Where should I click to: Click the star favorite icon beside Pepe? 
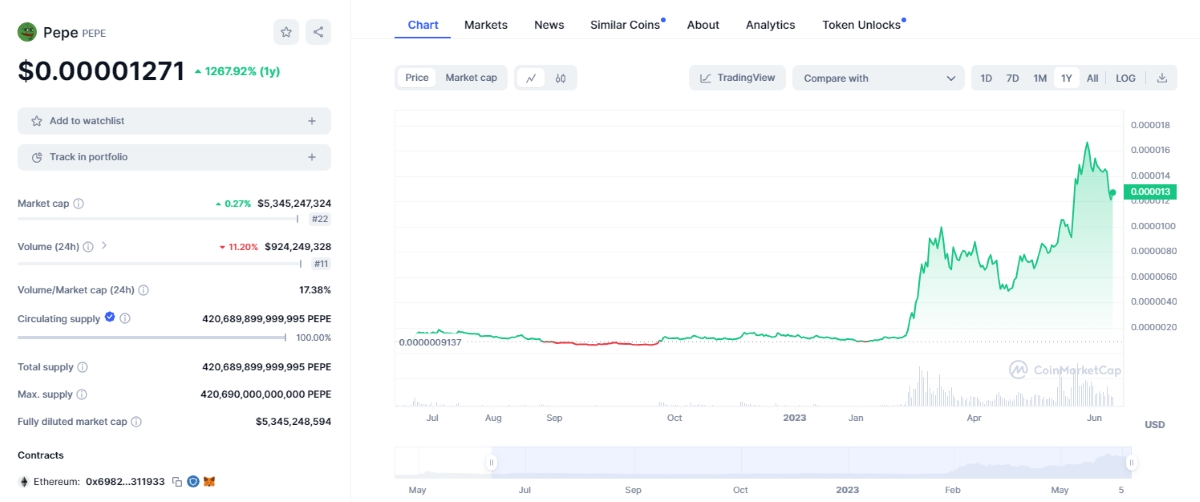[x=286, y=32]
